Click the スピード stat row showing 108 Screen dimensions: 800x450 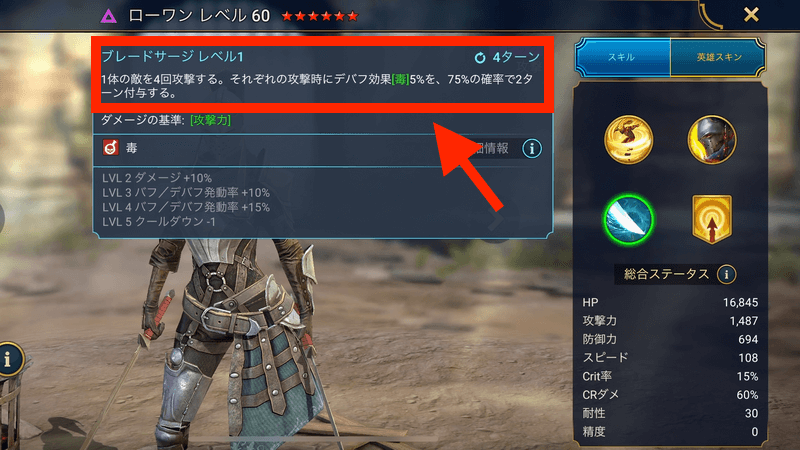670,358
